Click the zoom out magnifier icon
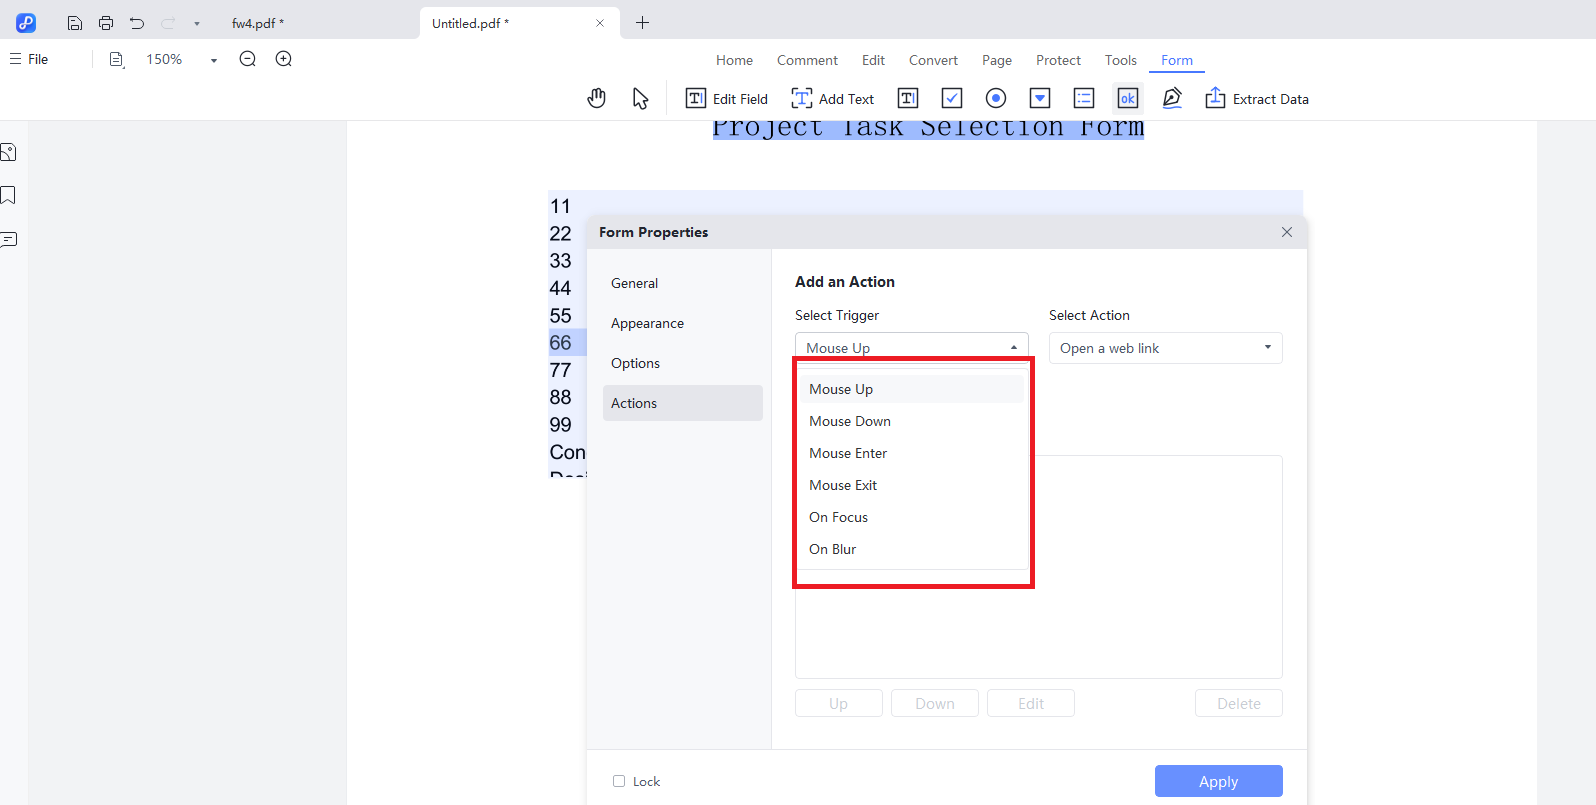This screenshot has height=805, width=1596. pos(248,59)
